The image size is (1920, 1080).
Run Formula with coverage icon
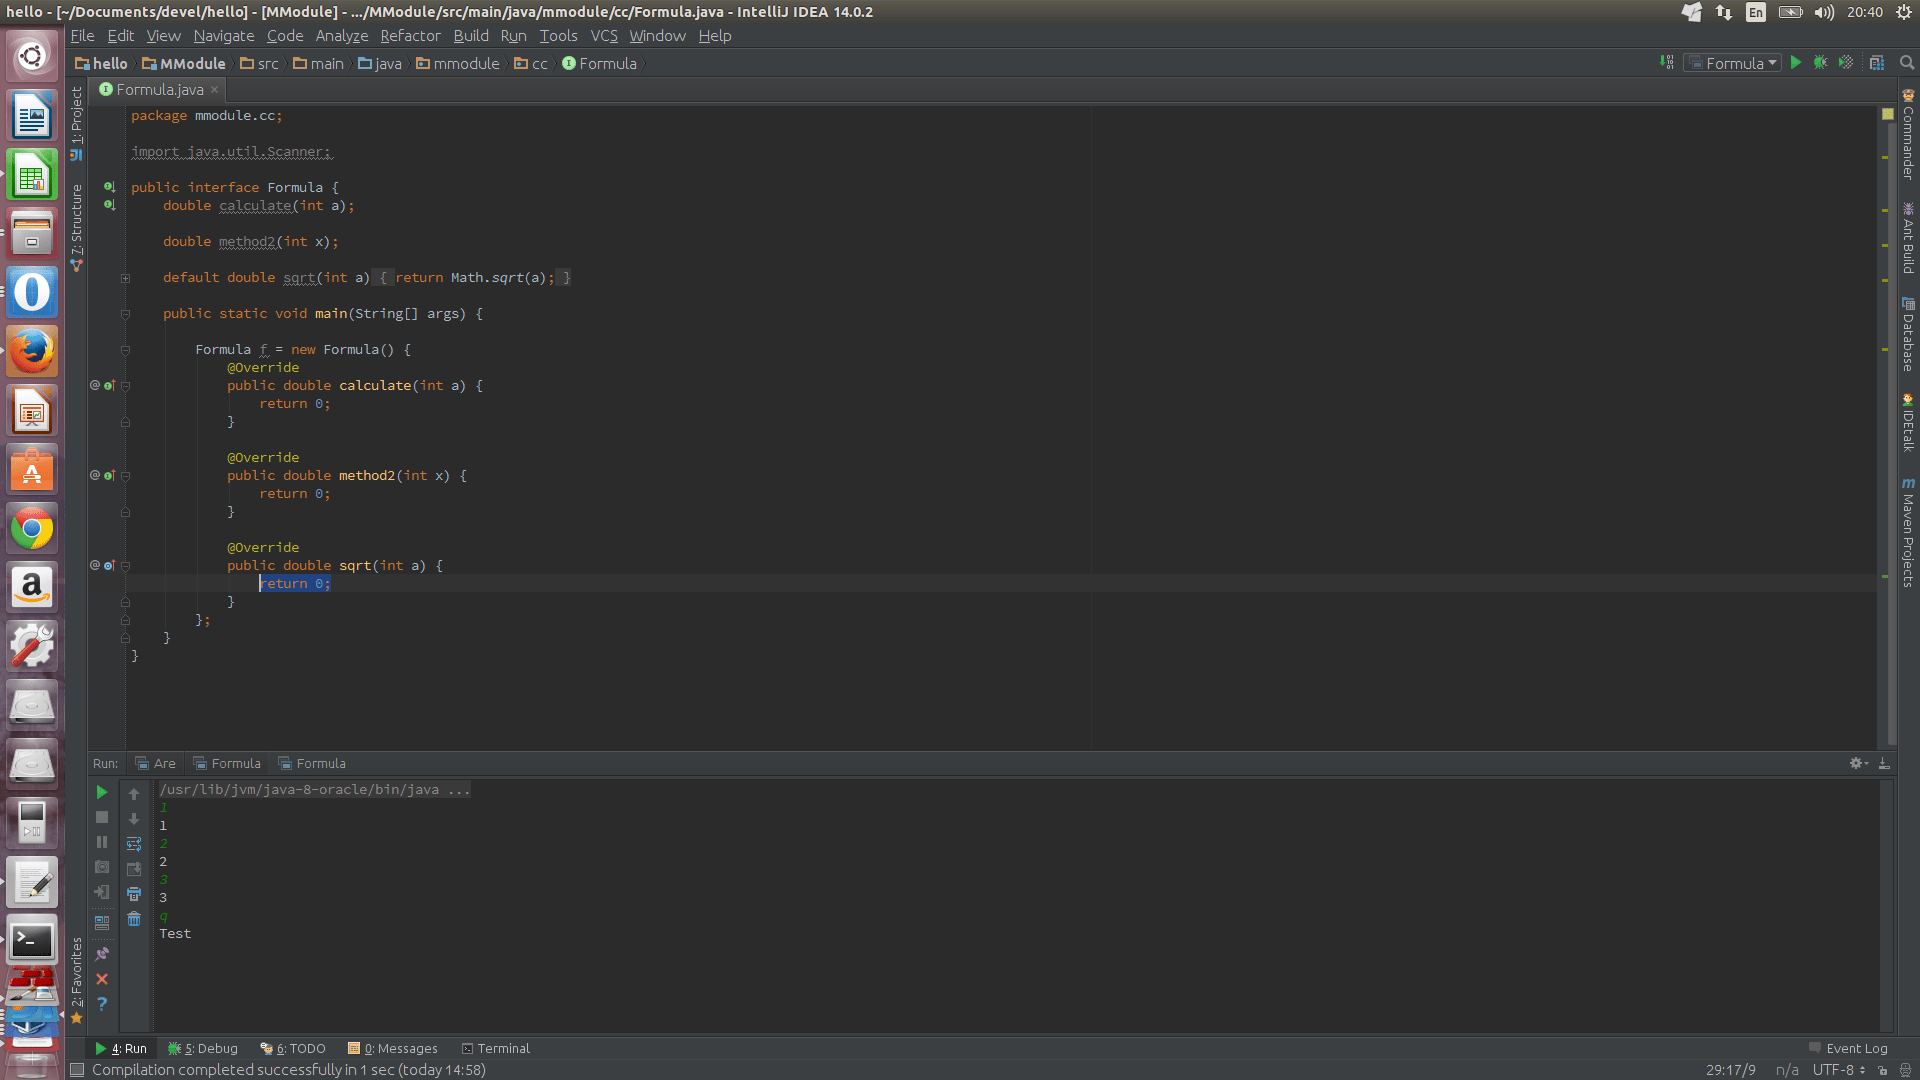[x=1846, y=62]
